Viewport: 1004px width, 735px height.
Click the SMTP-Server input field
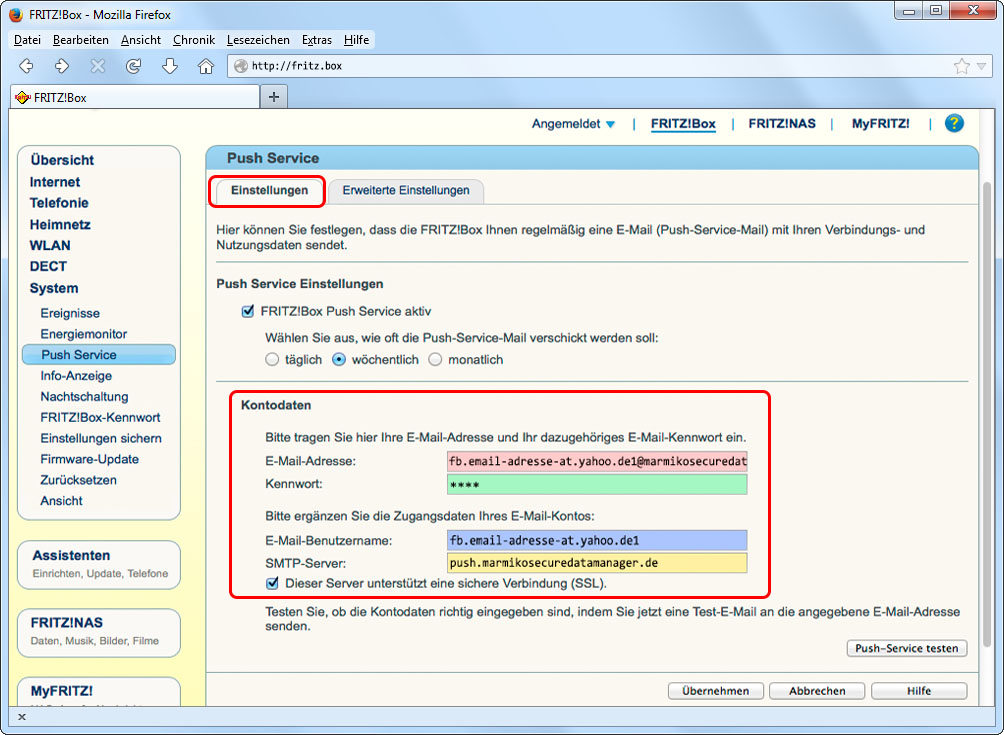pyautogui.click(x=597, y=563)
